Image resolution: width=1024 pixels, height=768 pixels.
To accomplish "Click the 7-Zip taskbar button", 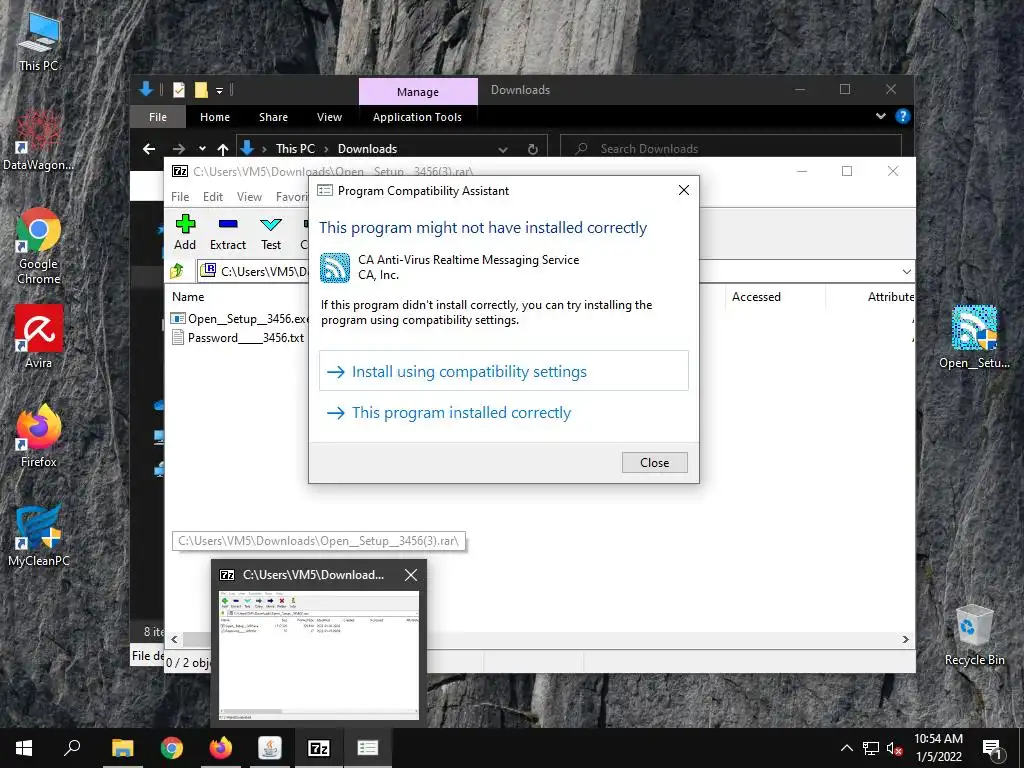I will click(x=319, y=748).
